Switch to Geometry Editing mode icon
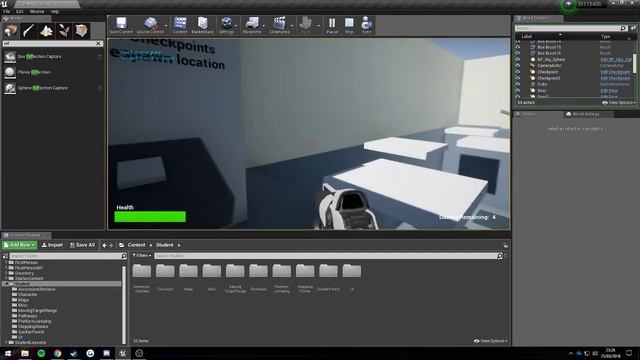This screenshot has height=360, width=640. (x=81, y=31)
